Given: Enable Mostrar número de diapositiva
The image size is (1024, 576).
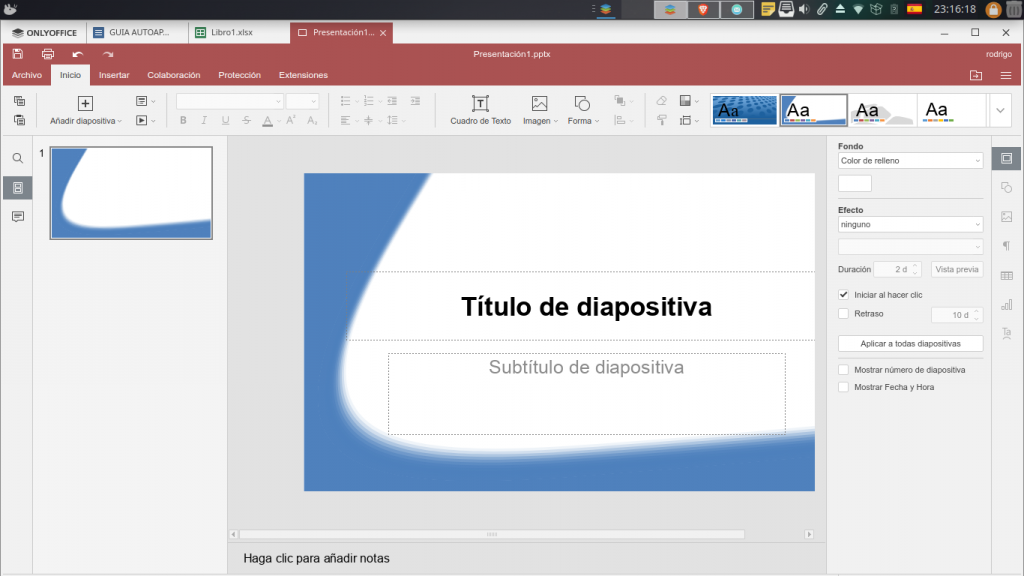Looking at the screenshot, I should pos(844,370).
